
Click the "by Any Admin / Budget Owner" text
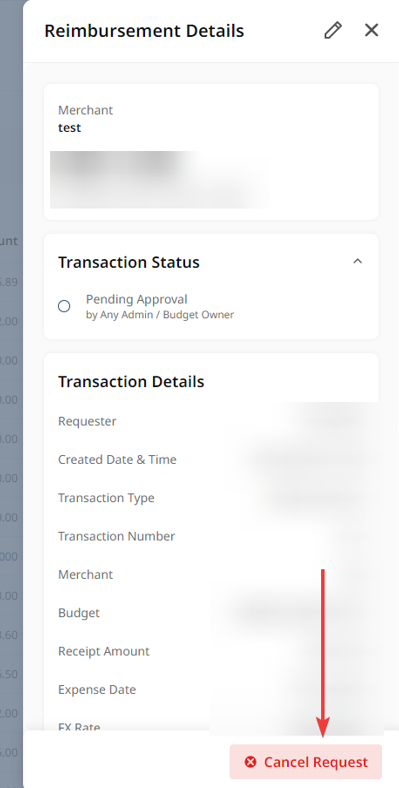(x=160, y=315)
